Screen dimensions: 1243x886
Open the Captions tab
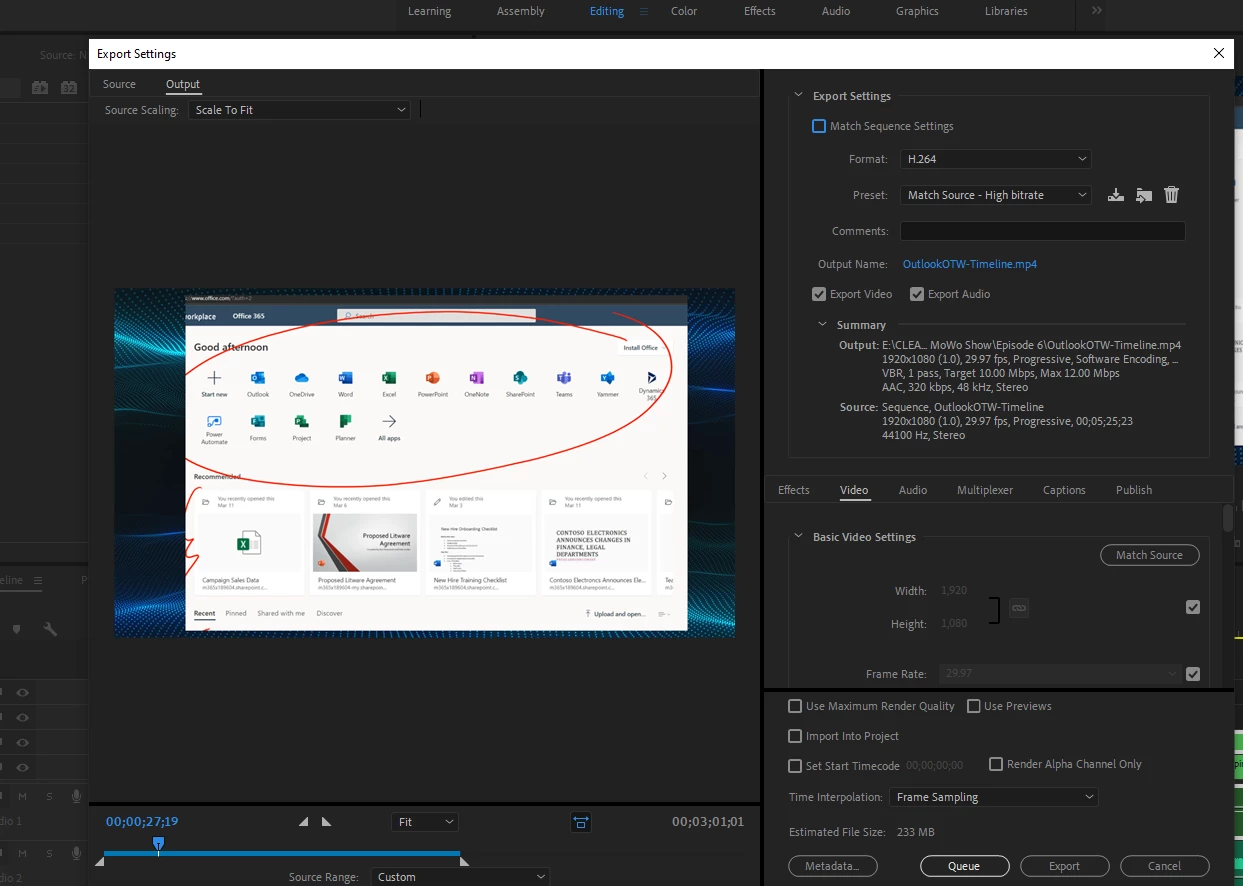pyautogui.click(x=1064, y=490)
